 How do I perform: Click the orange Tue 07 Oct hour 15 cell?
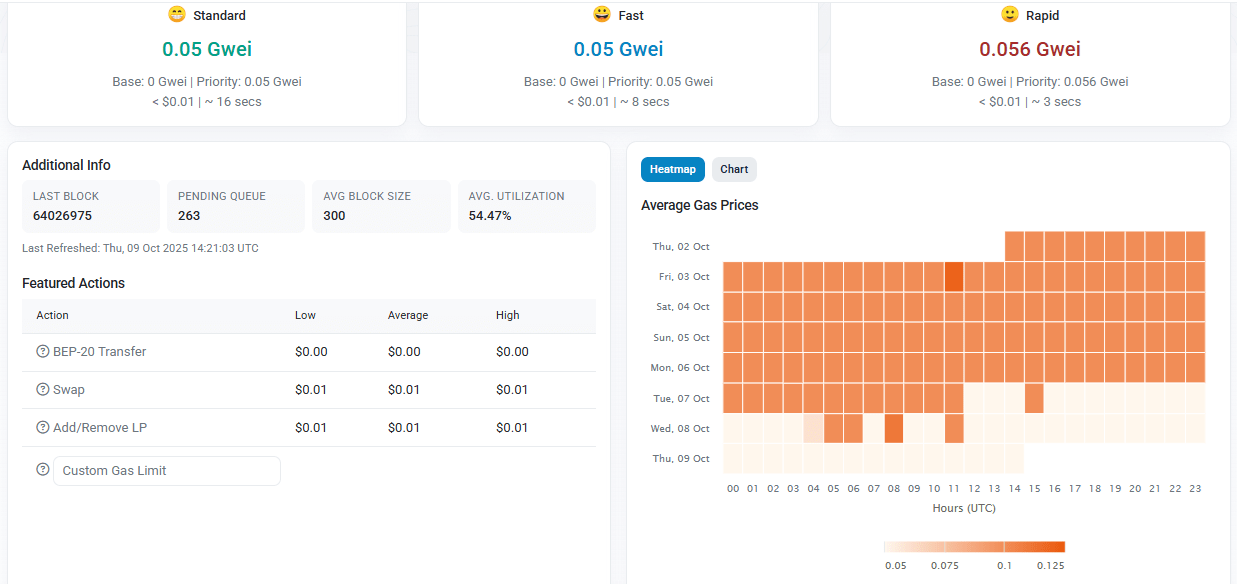click(1034, 398)
